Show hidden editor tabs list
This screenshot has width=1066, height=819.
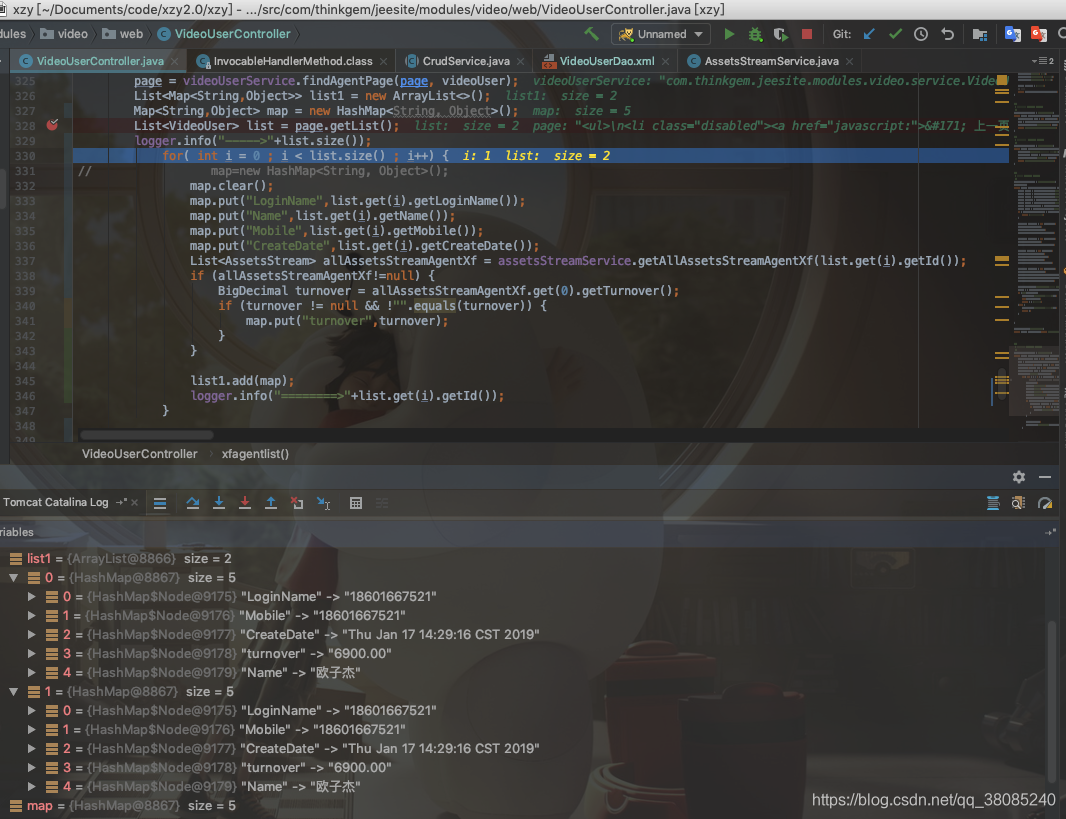1043,61
